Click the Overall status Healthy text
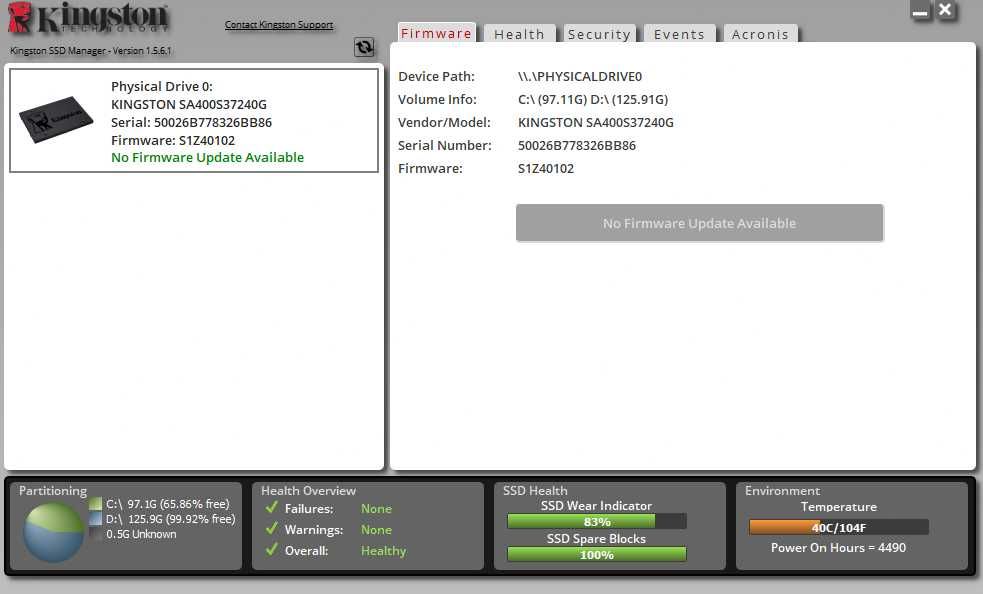983x594 pixels. click(x=384, y=551)
